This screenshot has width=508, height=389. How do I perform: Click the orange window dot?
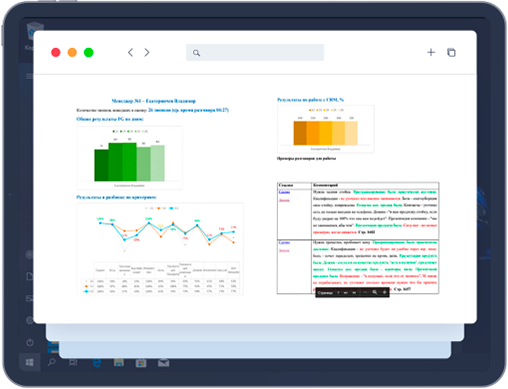pos(72,52)
